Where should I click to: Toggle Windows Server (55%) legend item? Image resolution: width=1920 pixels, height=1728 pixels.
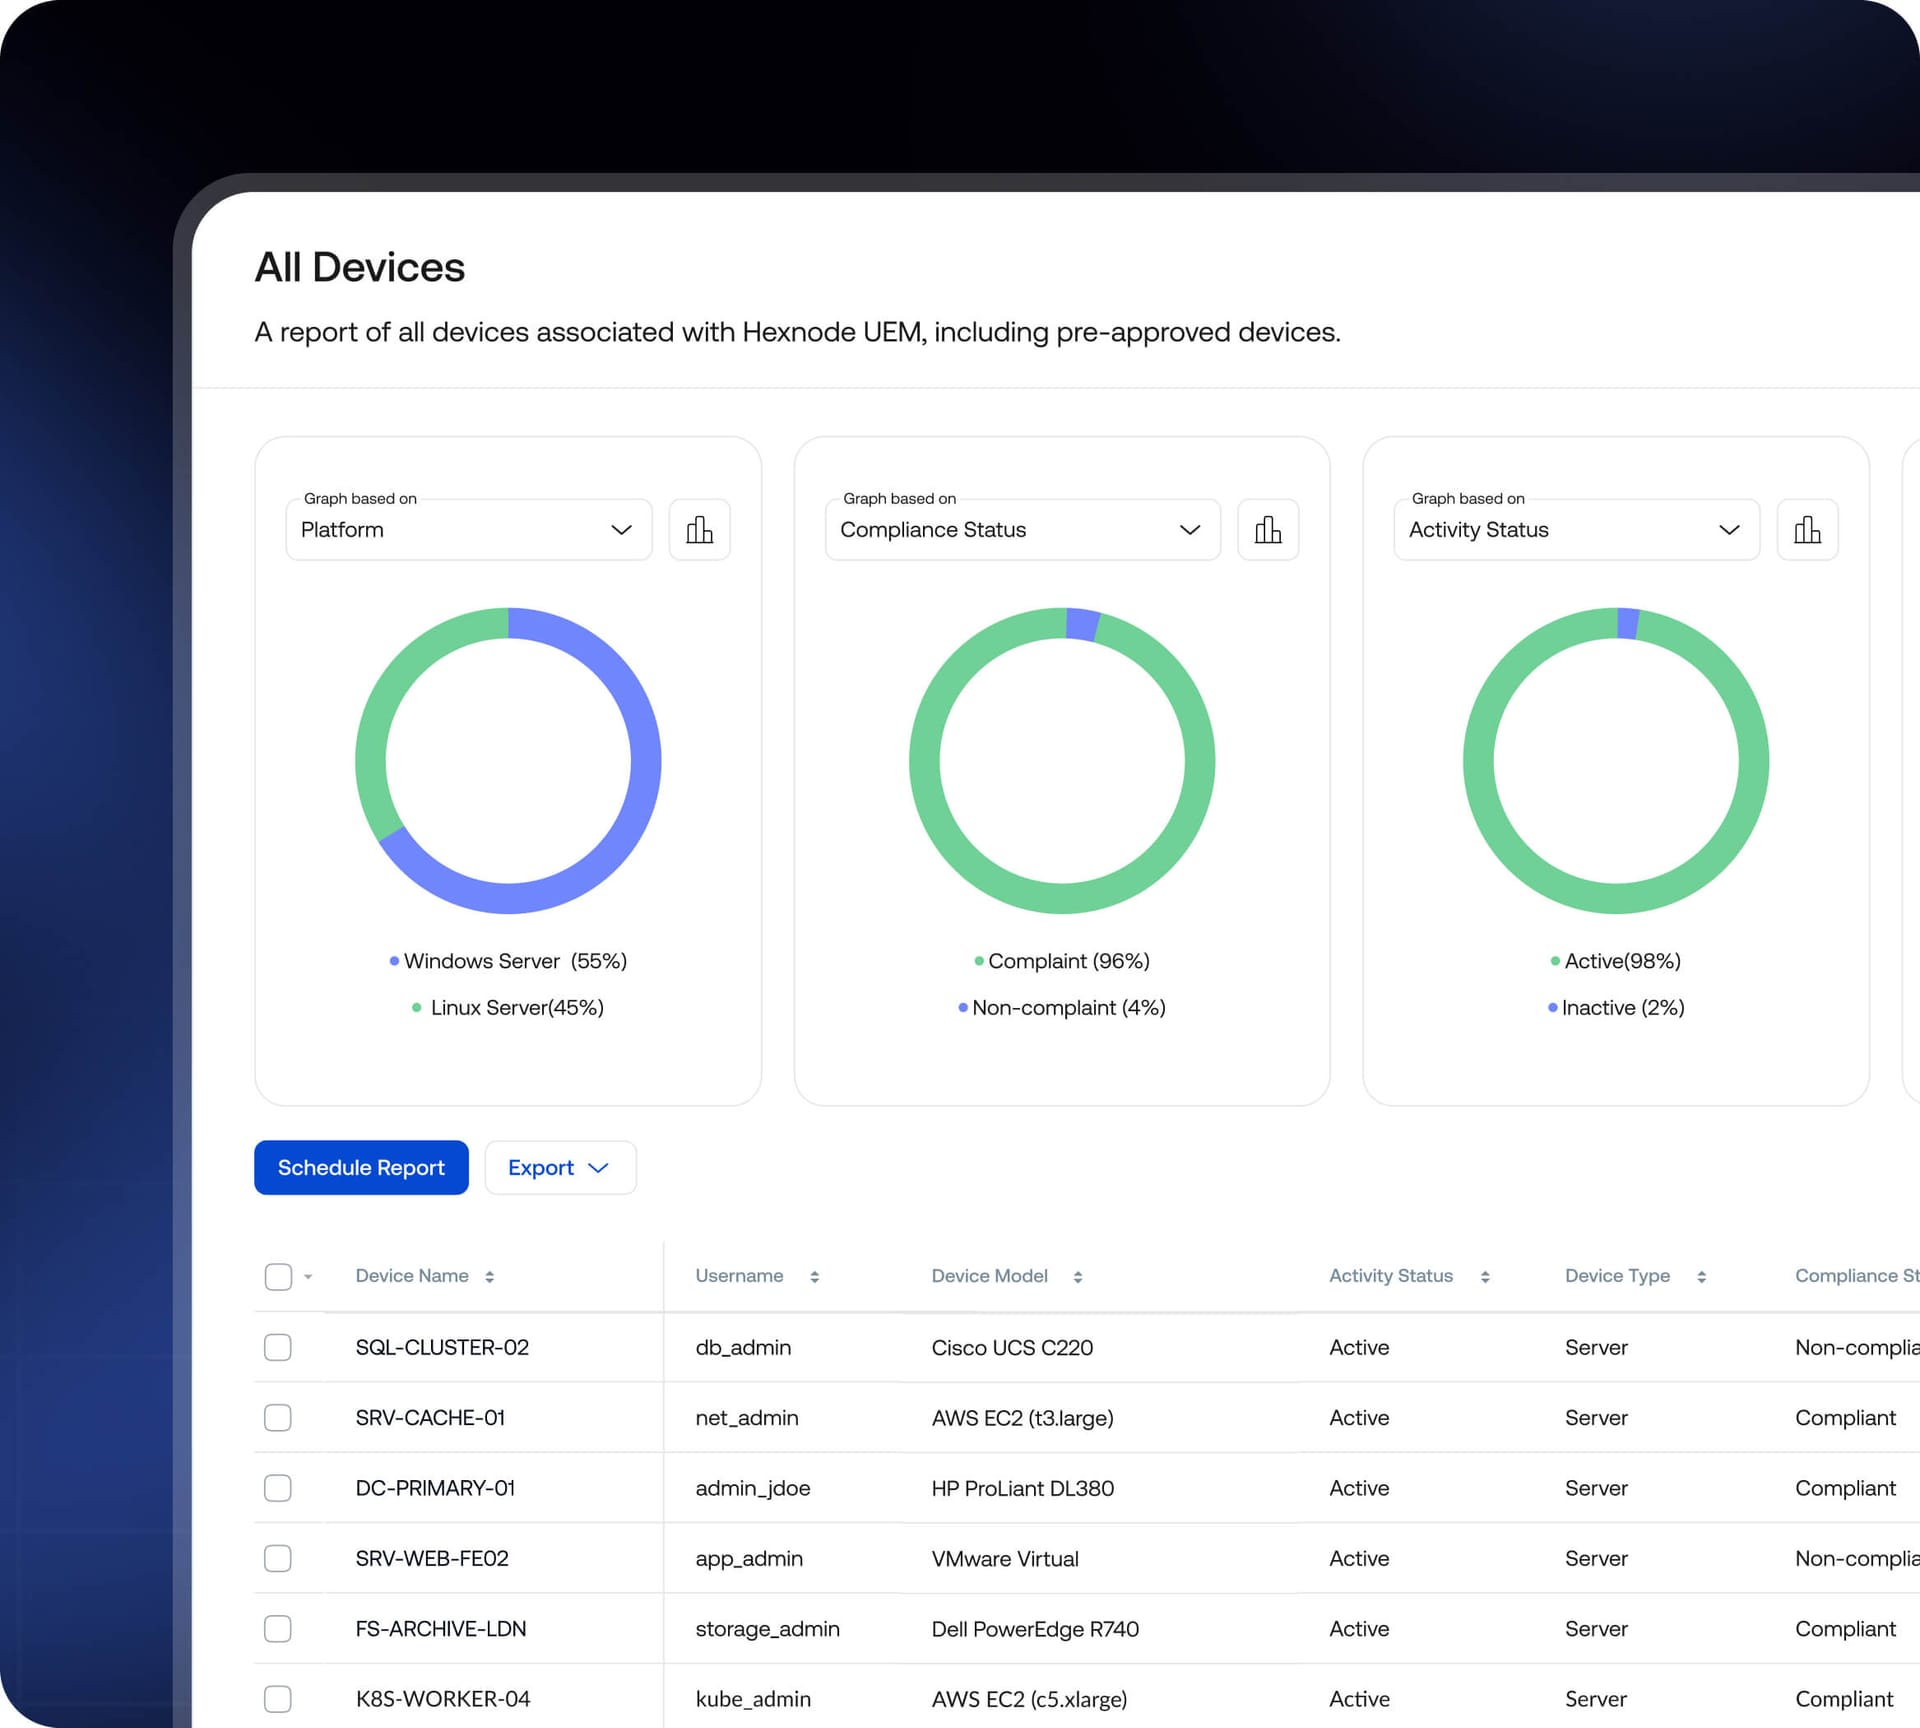pyautogui.click(x=508, y=961)
